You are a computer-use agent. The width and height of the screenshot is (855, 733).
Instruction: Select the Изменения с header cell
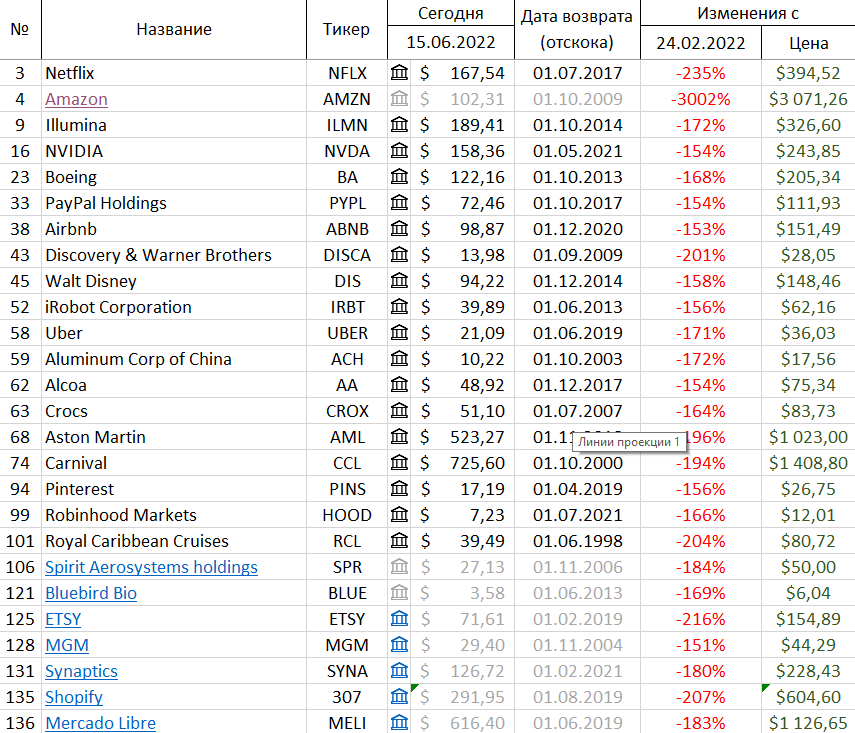coord(748,13)
